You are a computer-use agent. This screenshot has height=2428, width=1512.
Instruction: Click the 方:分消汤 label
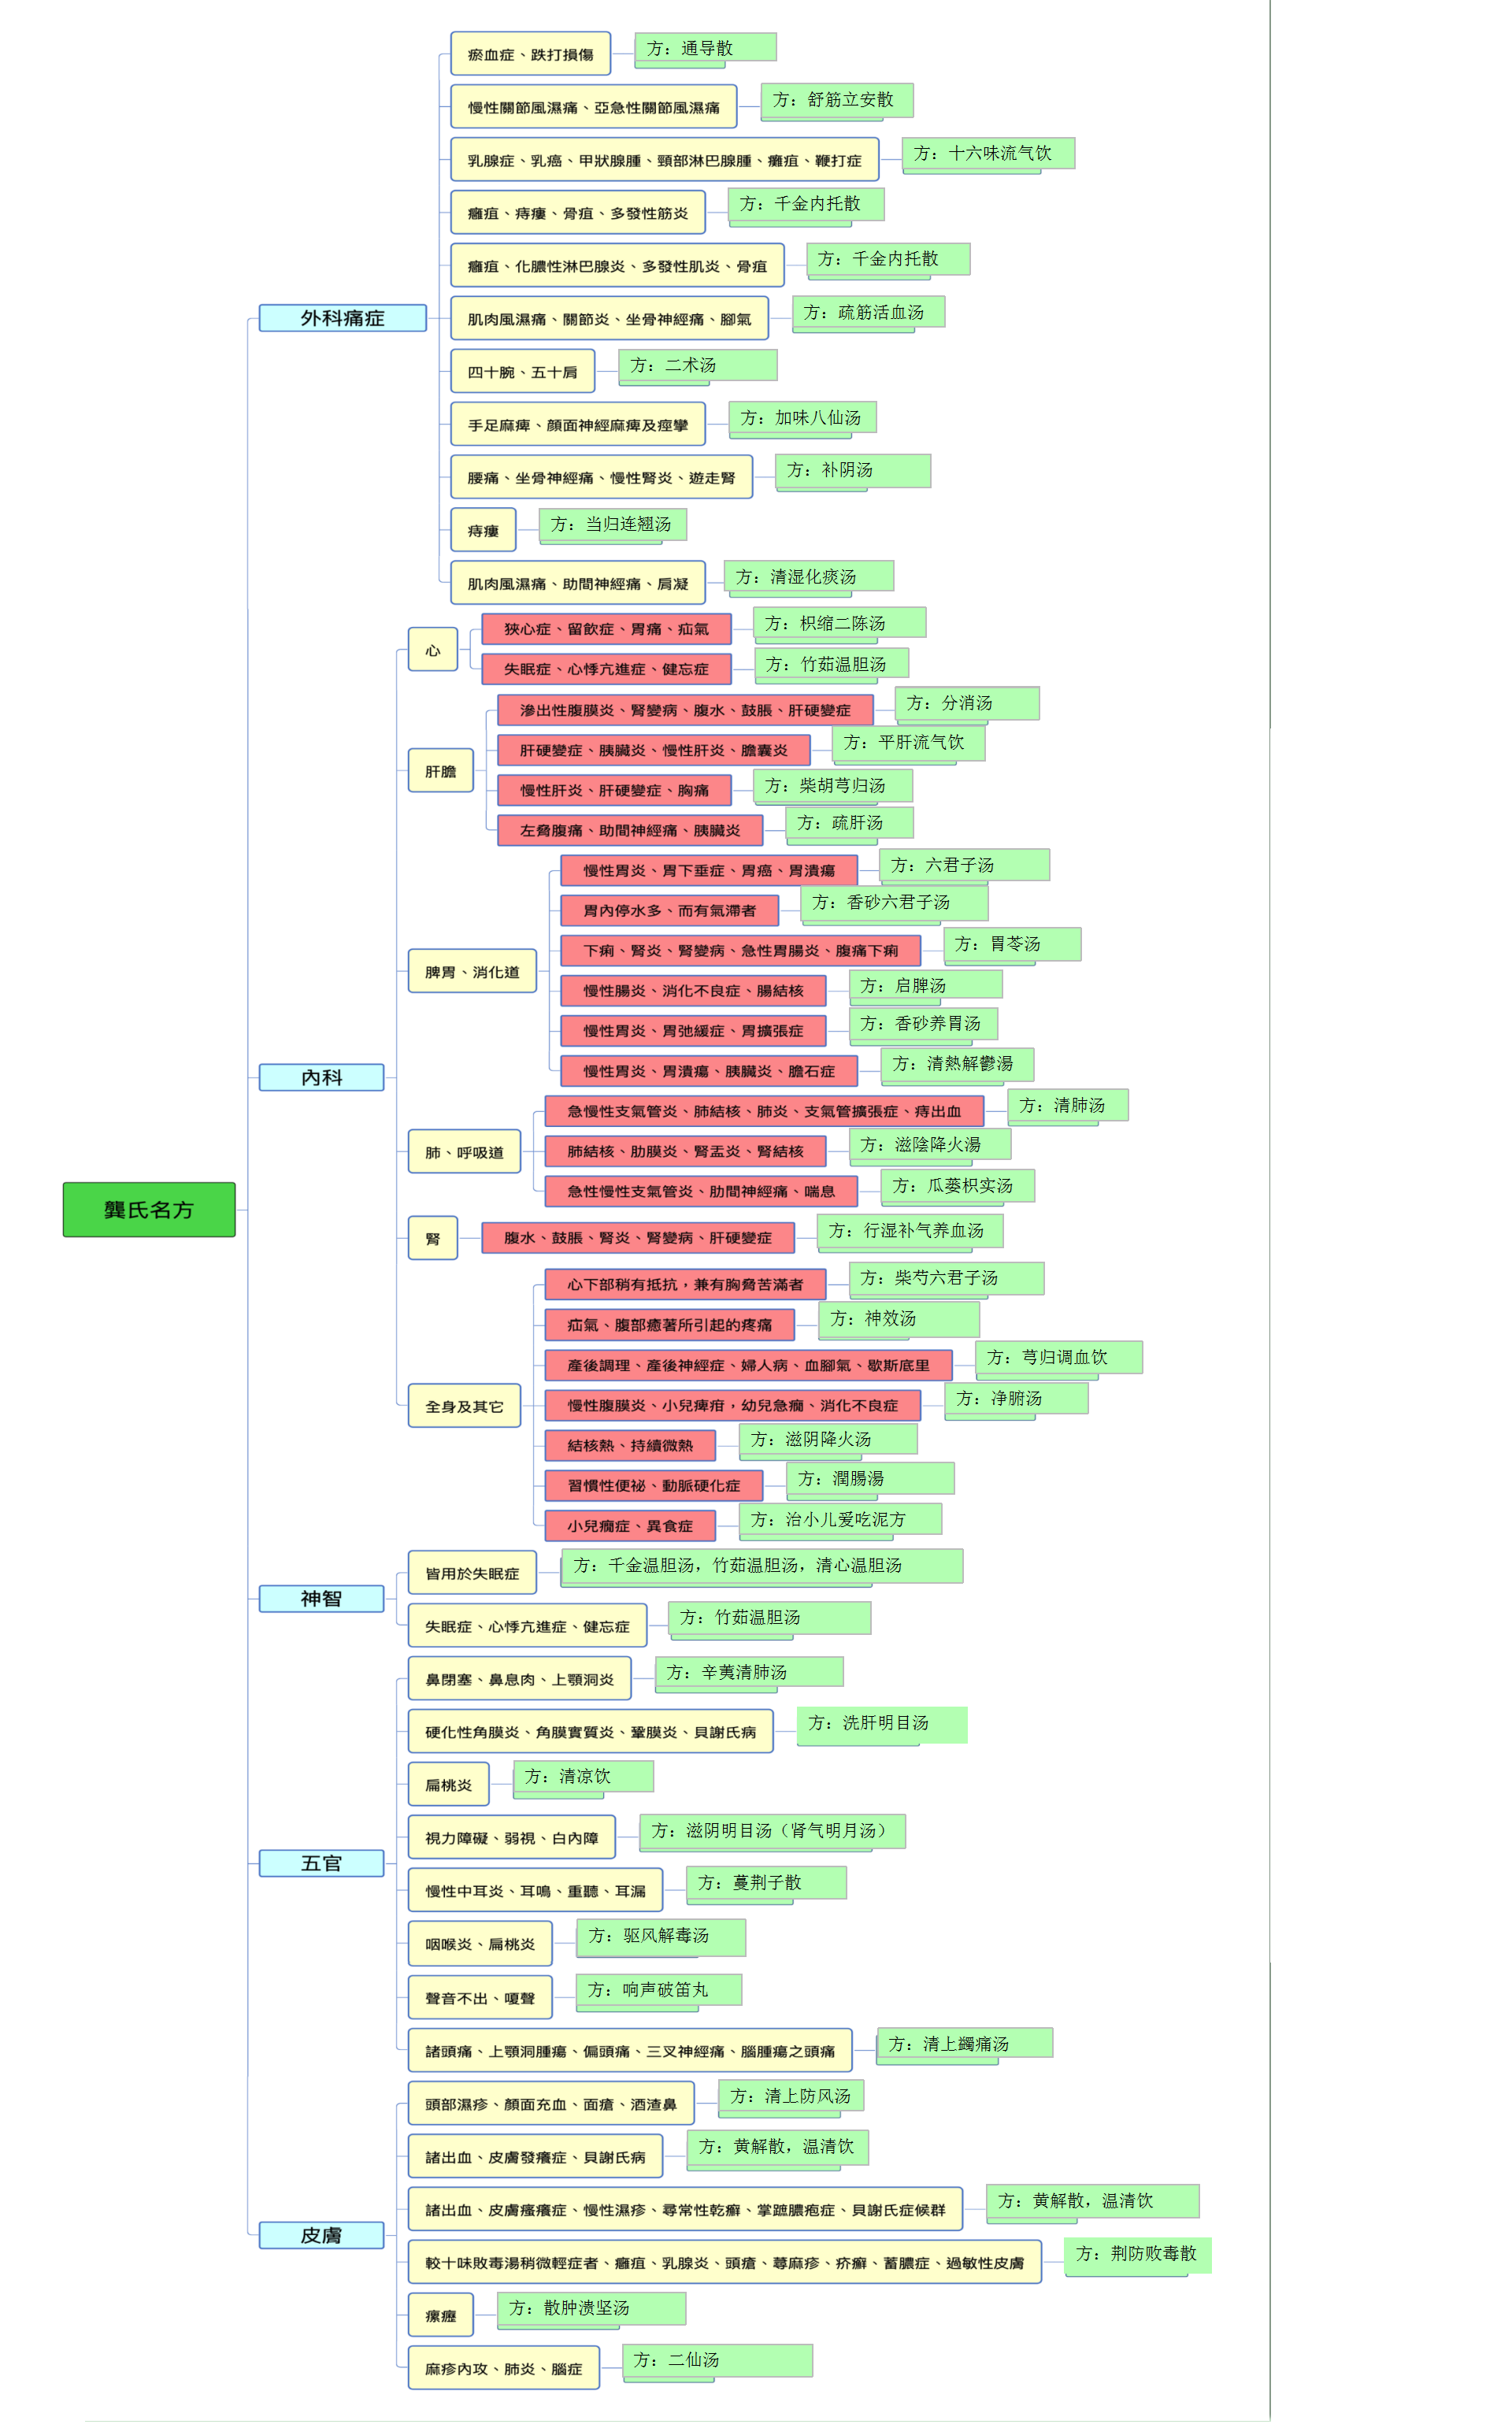pyautogui.click(x=967, y=703)
